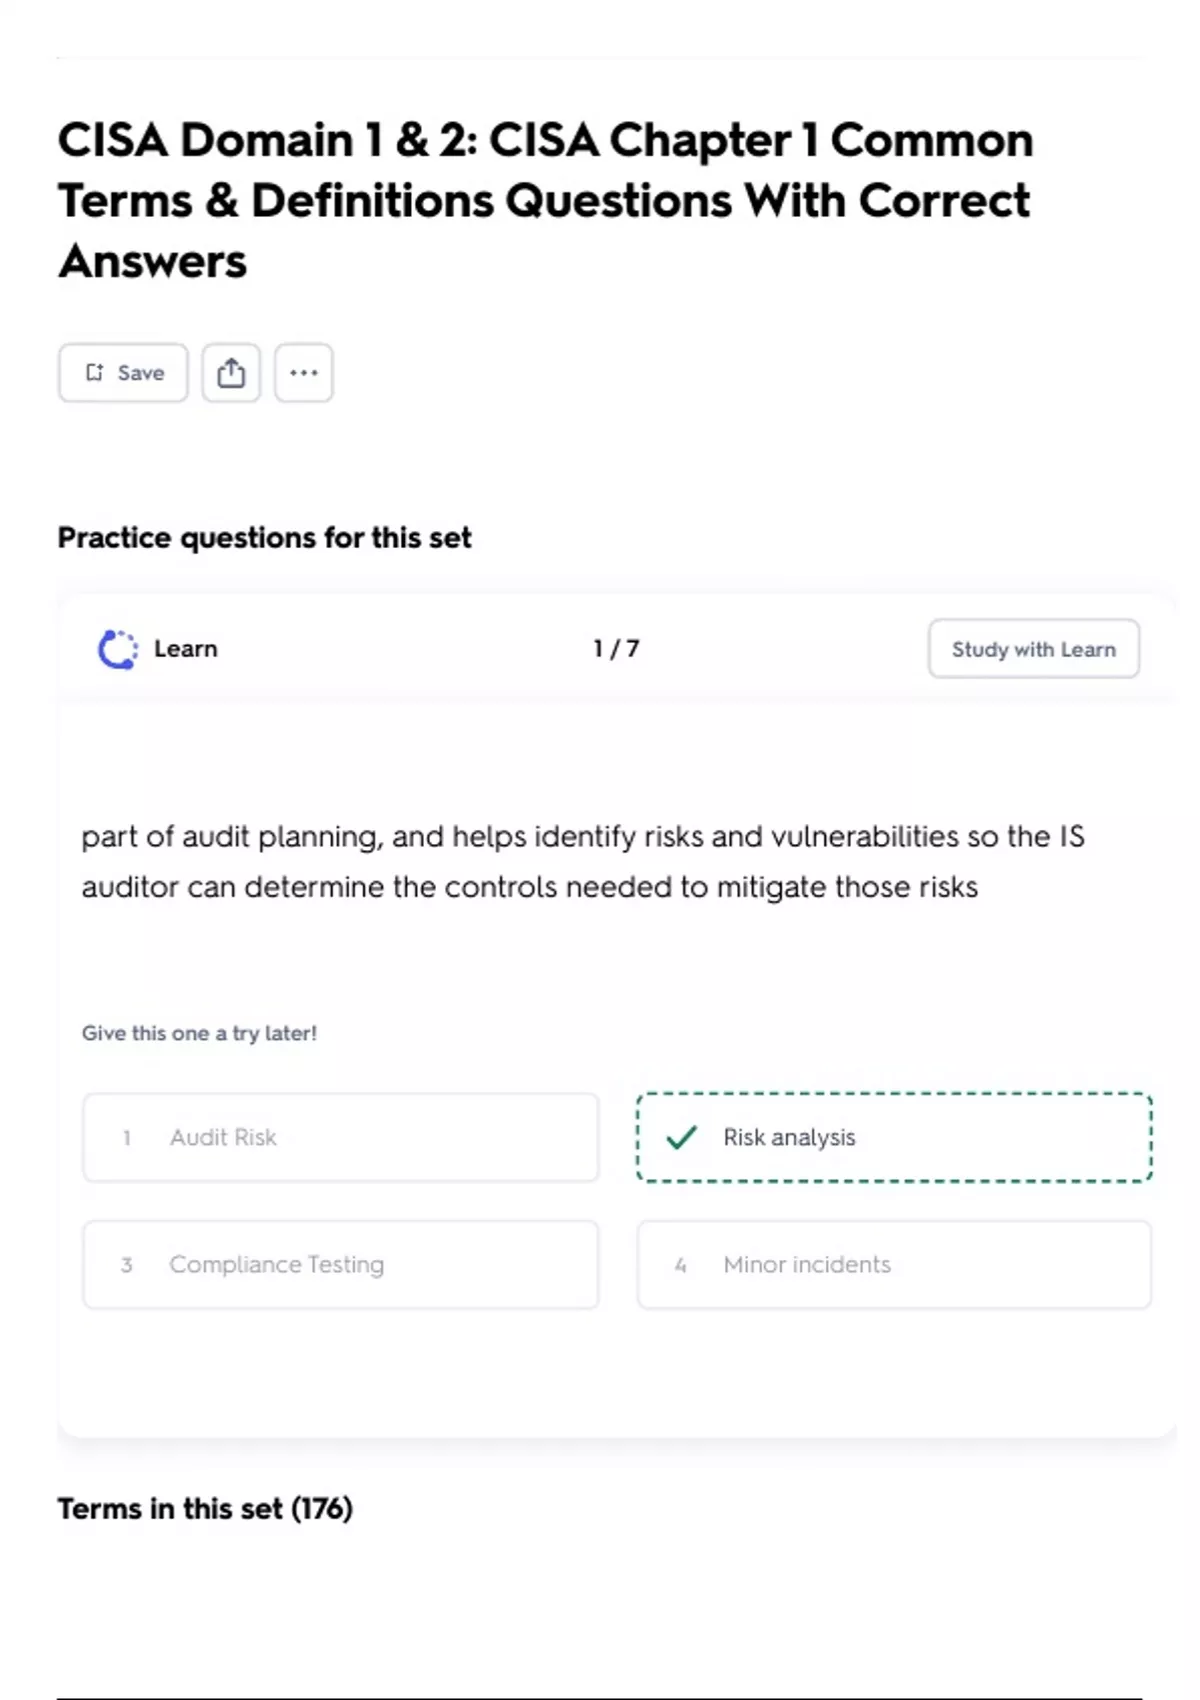Select the Compliance Testing answer option
Viewport: 1200px width, 1700px height.
coord(341,1264)
